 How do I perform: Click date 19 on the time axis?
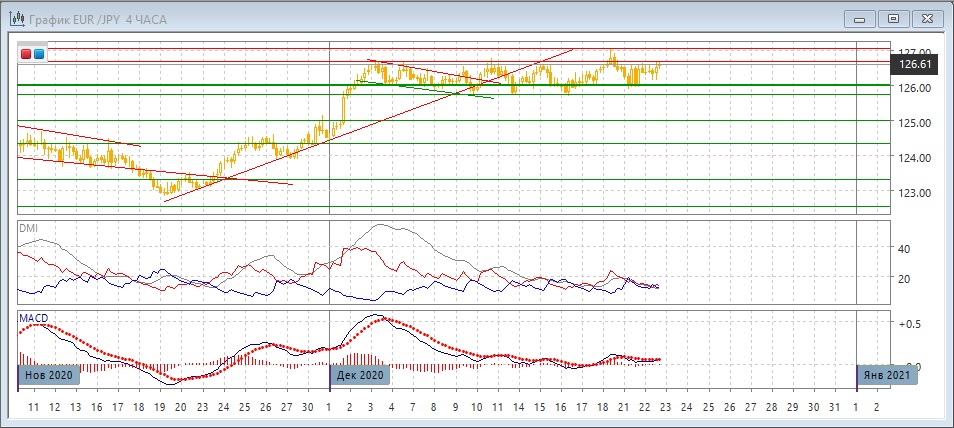coord(160,408)
